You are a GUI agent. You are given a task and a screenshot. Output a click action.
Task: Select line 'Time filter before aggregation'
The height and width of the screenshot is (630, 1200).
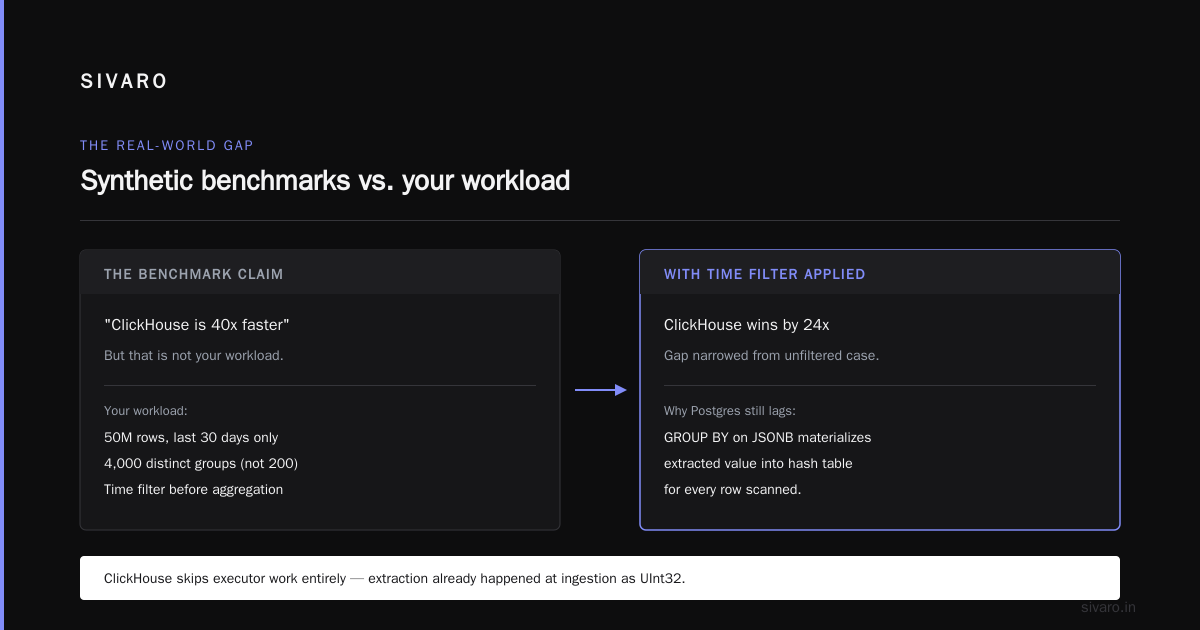click(194, 490)
